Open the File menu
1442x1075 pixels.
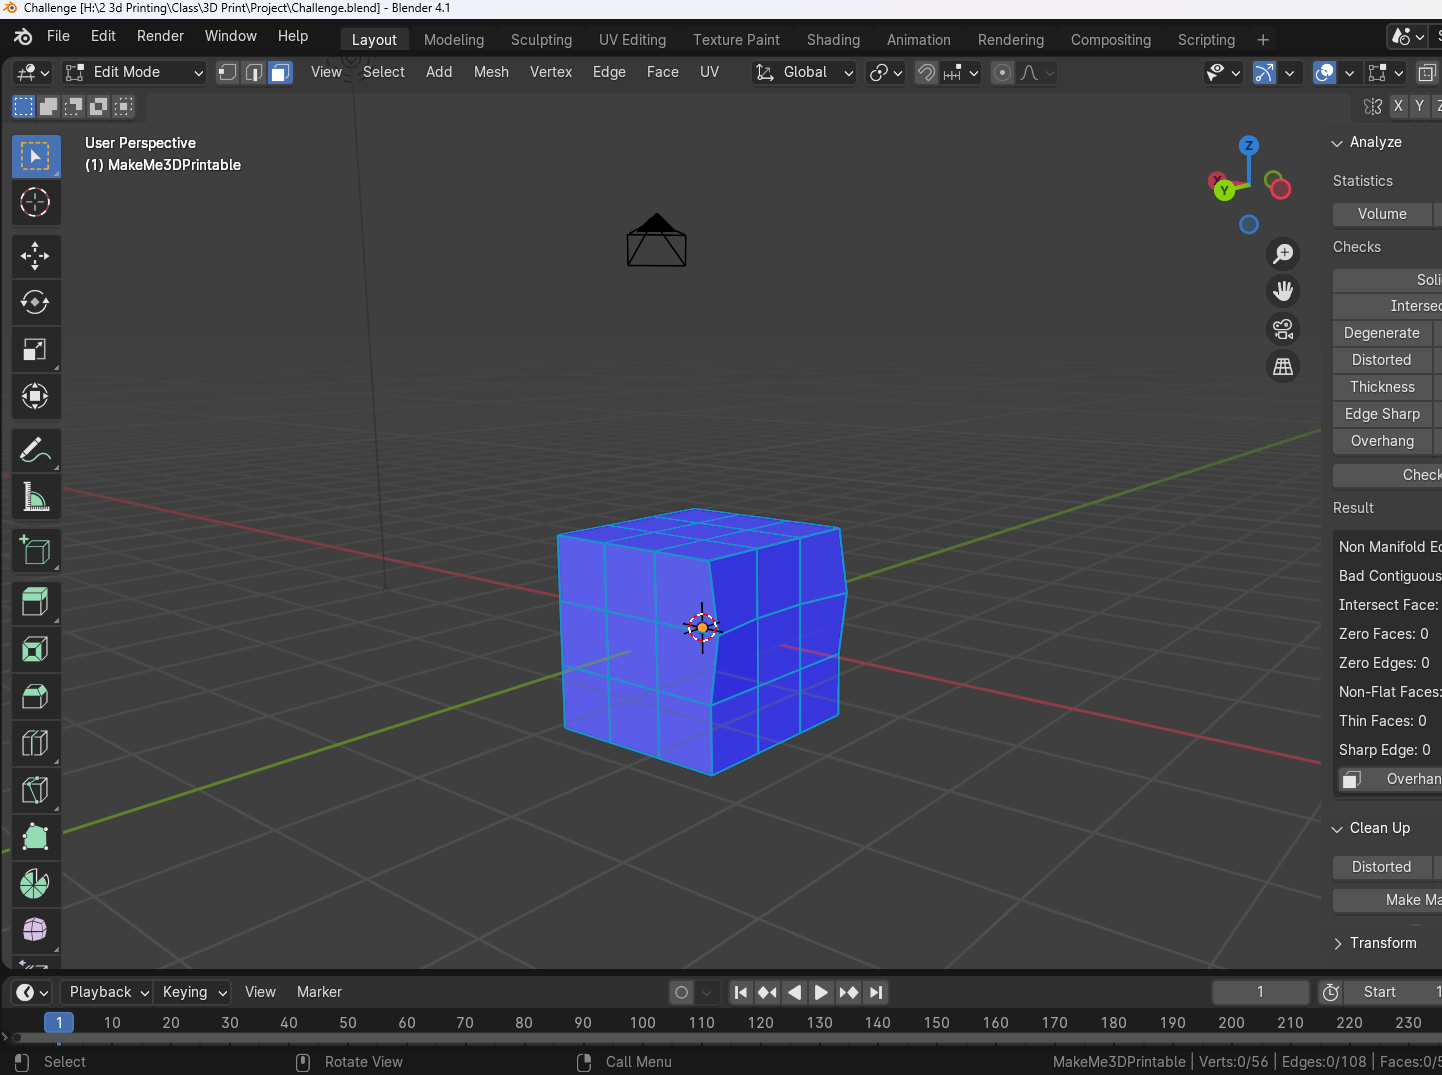(59, 36)
